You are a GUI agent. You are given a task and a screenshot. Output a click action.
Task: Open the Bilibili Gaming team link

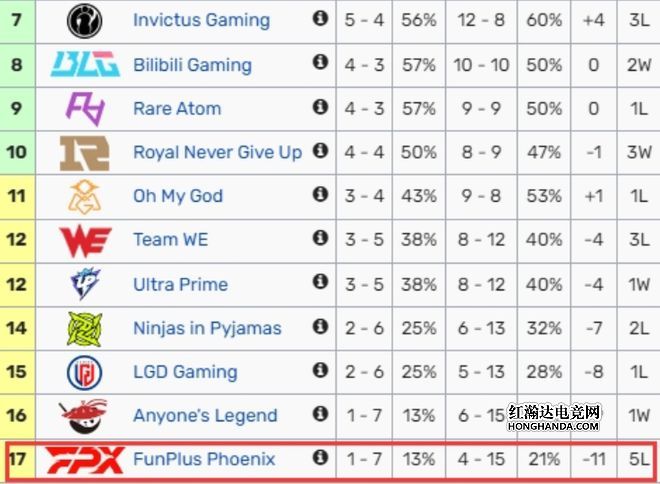(192, 65)
